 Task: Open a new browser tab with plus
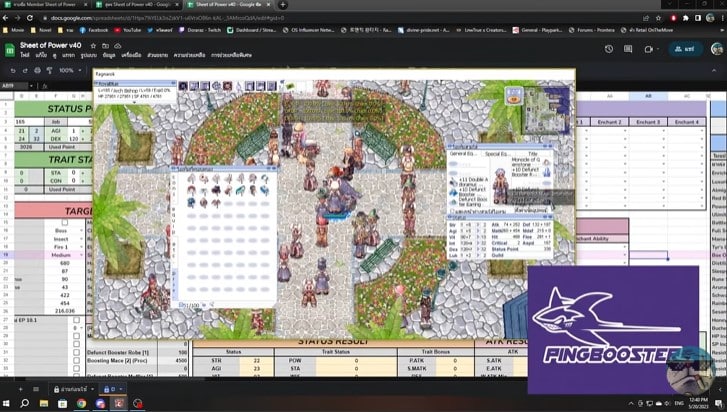[x=283, y=5]
